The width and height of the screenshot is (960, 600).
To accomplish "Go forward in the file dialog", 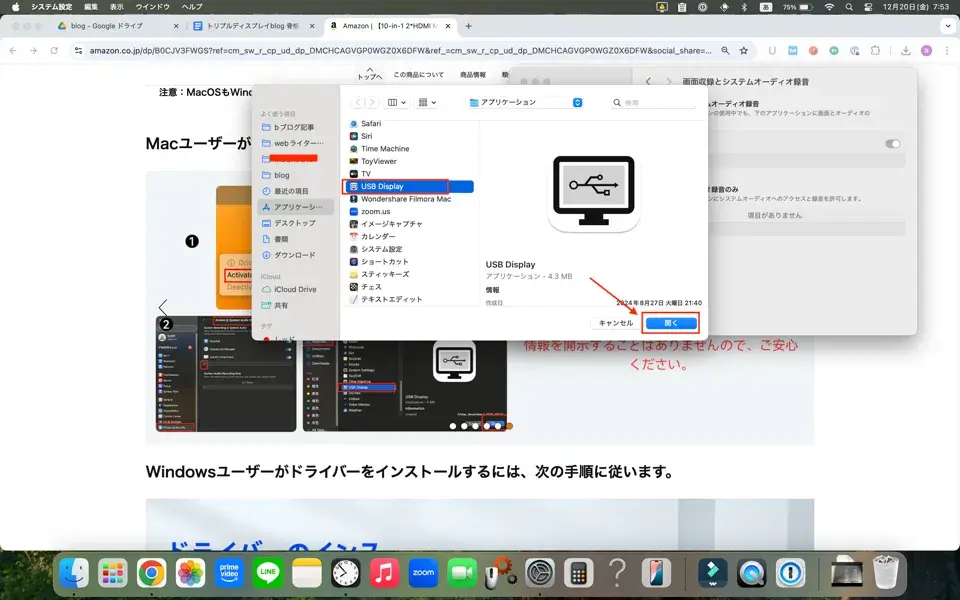I will pos(372,102).
